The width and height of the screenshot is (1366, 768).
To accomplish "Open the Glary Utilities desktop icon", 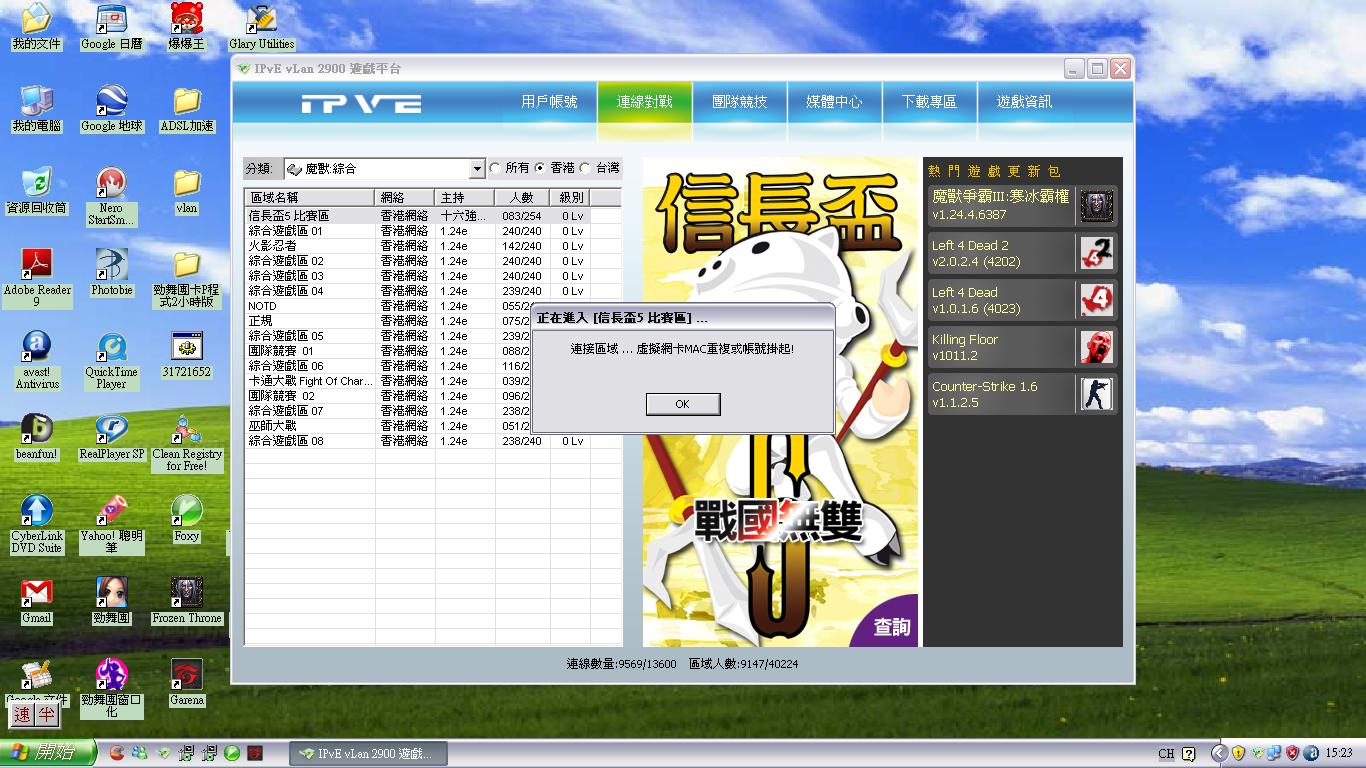I will [261, 20].
